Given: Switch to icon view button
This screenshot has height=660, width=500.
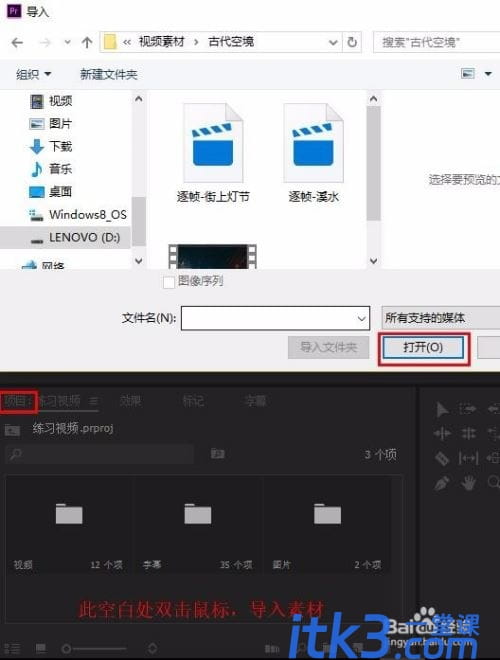Looking at the screenshot, I should tap(41, 648).
